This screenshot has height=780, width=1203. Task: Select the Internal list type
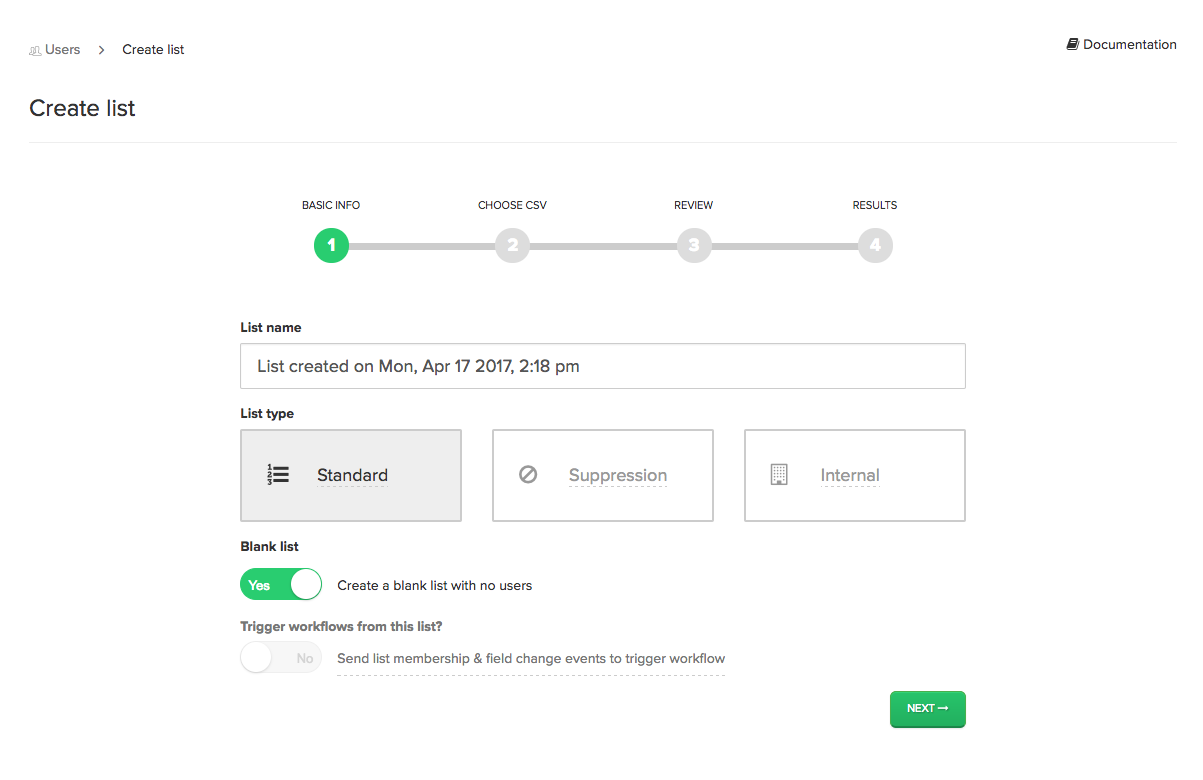[855, 476]
